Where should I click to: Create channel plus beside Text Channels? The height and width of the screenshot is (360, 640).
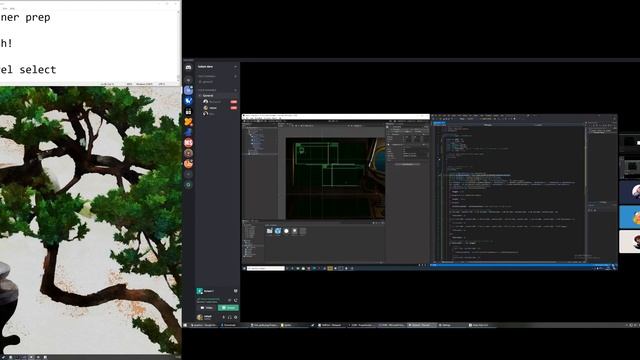point(236,76)
